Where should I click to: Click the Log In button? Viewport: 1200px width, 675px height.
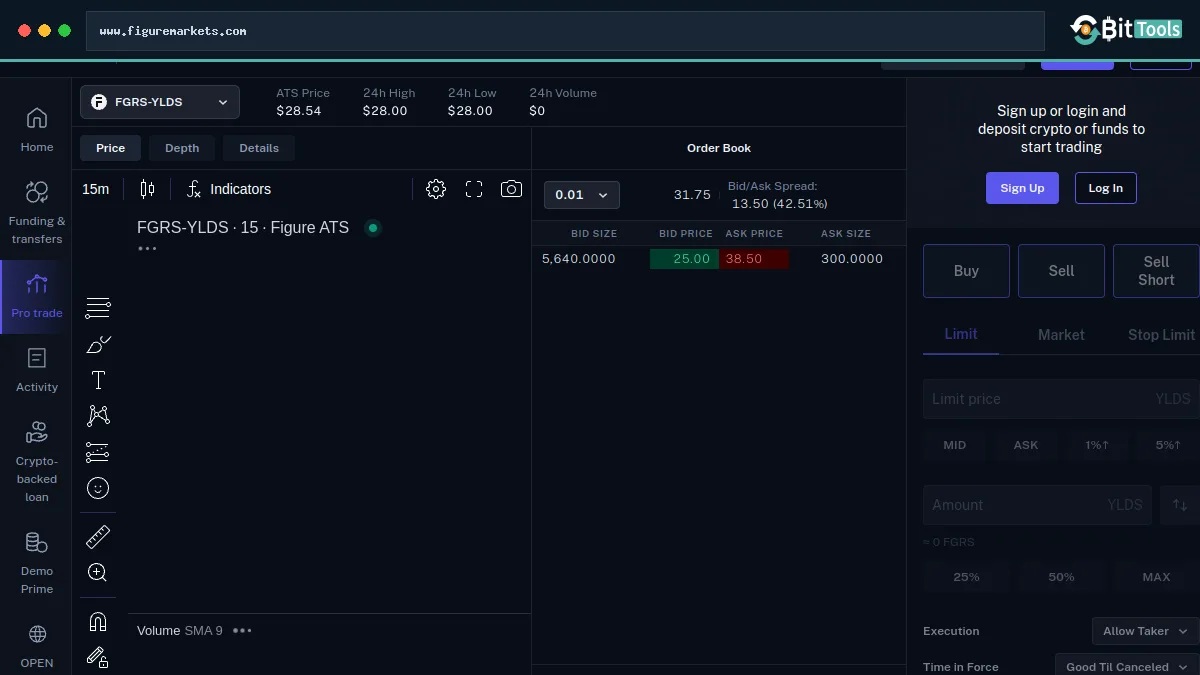pos(1106,188)
